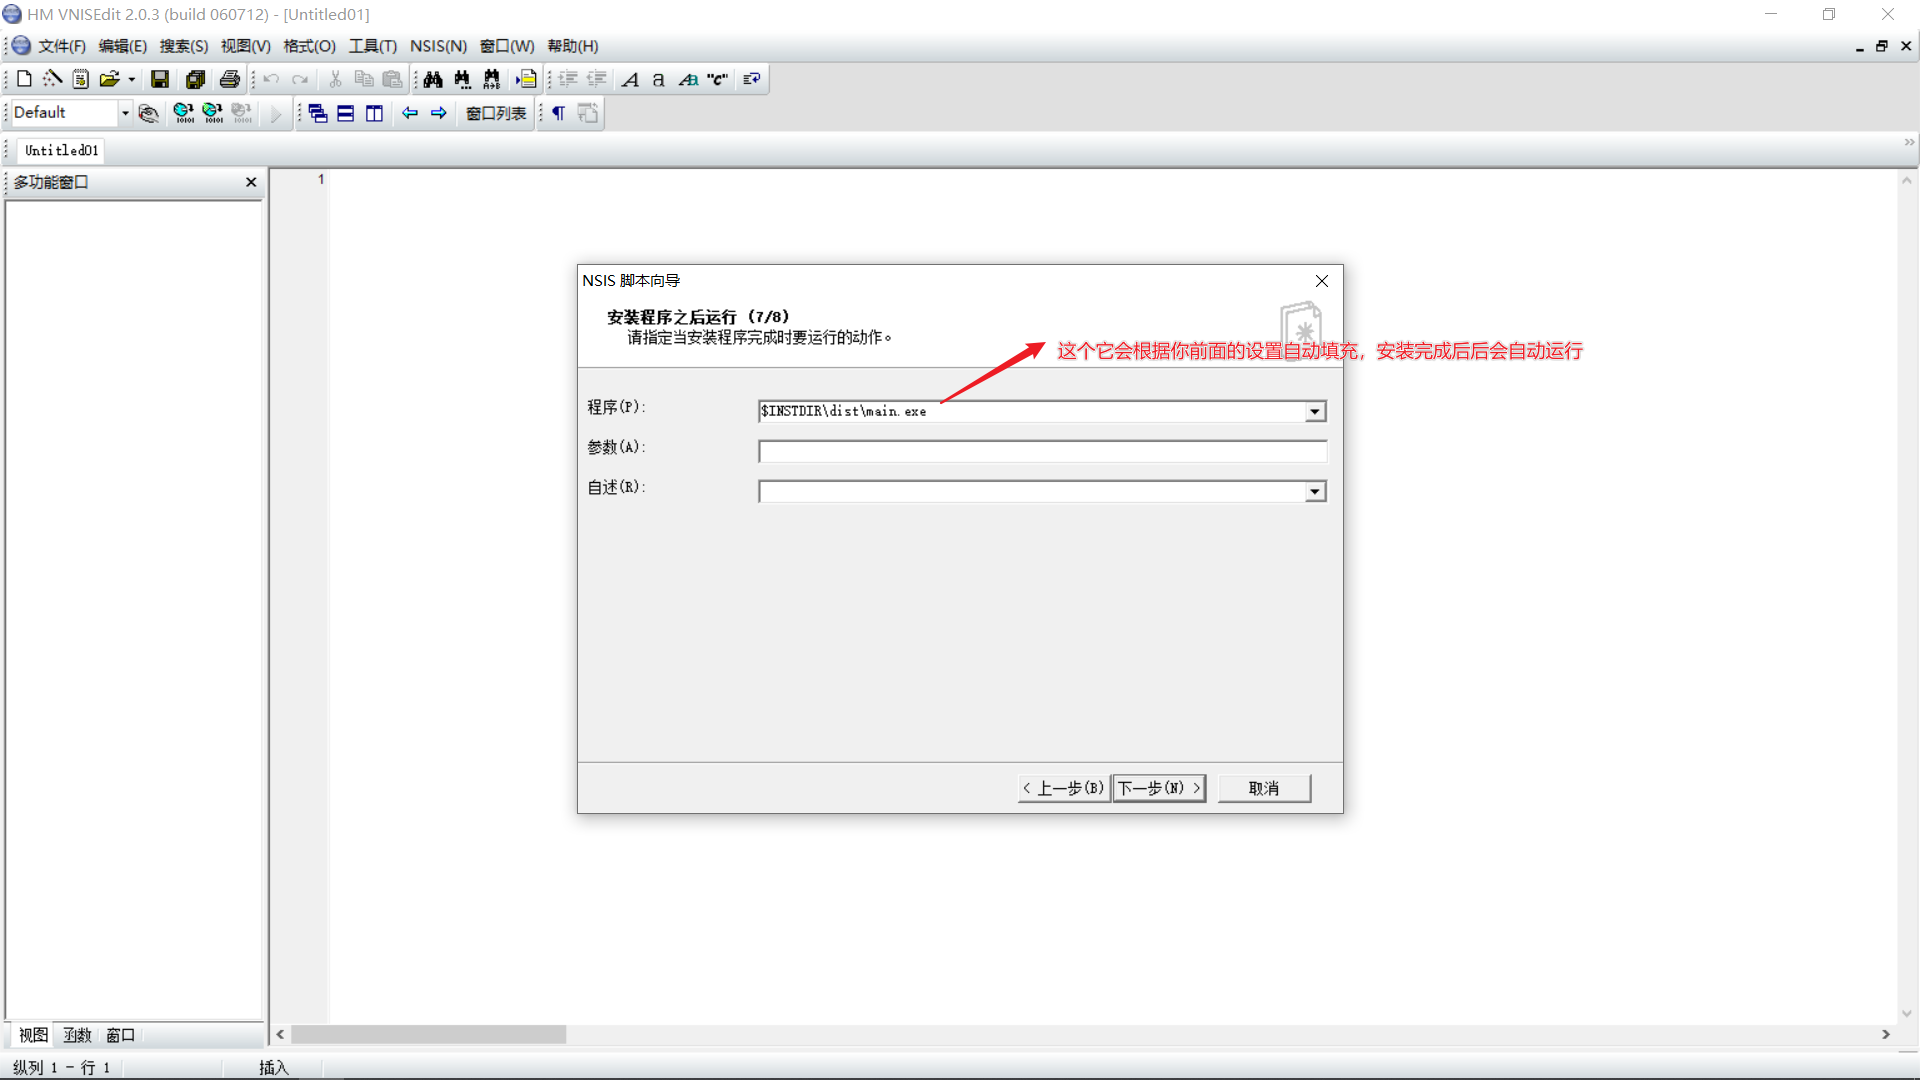Screen dimensions: 1920x1080
Task: Click editor vertical scroll down arrow
Action: (x=1907, y=1013)
